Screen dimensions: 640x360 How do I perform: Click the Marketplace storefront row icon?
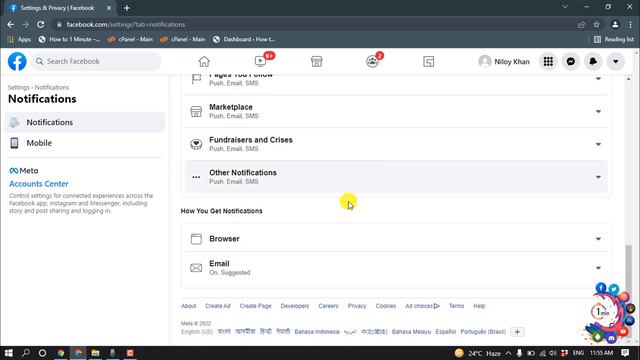tap(196, 111)
